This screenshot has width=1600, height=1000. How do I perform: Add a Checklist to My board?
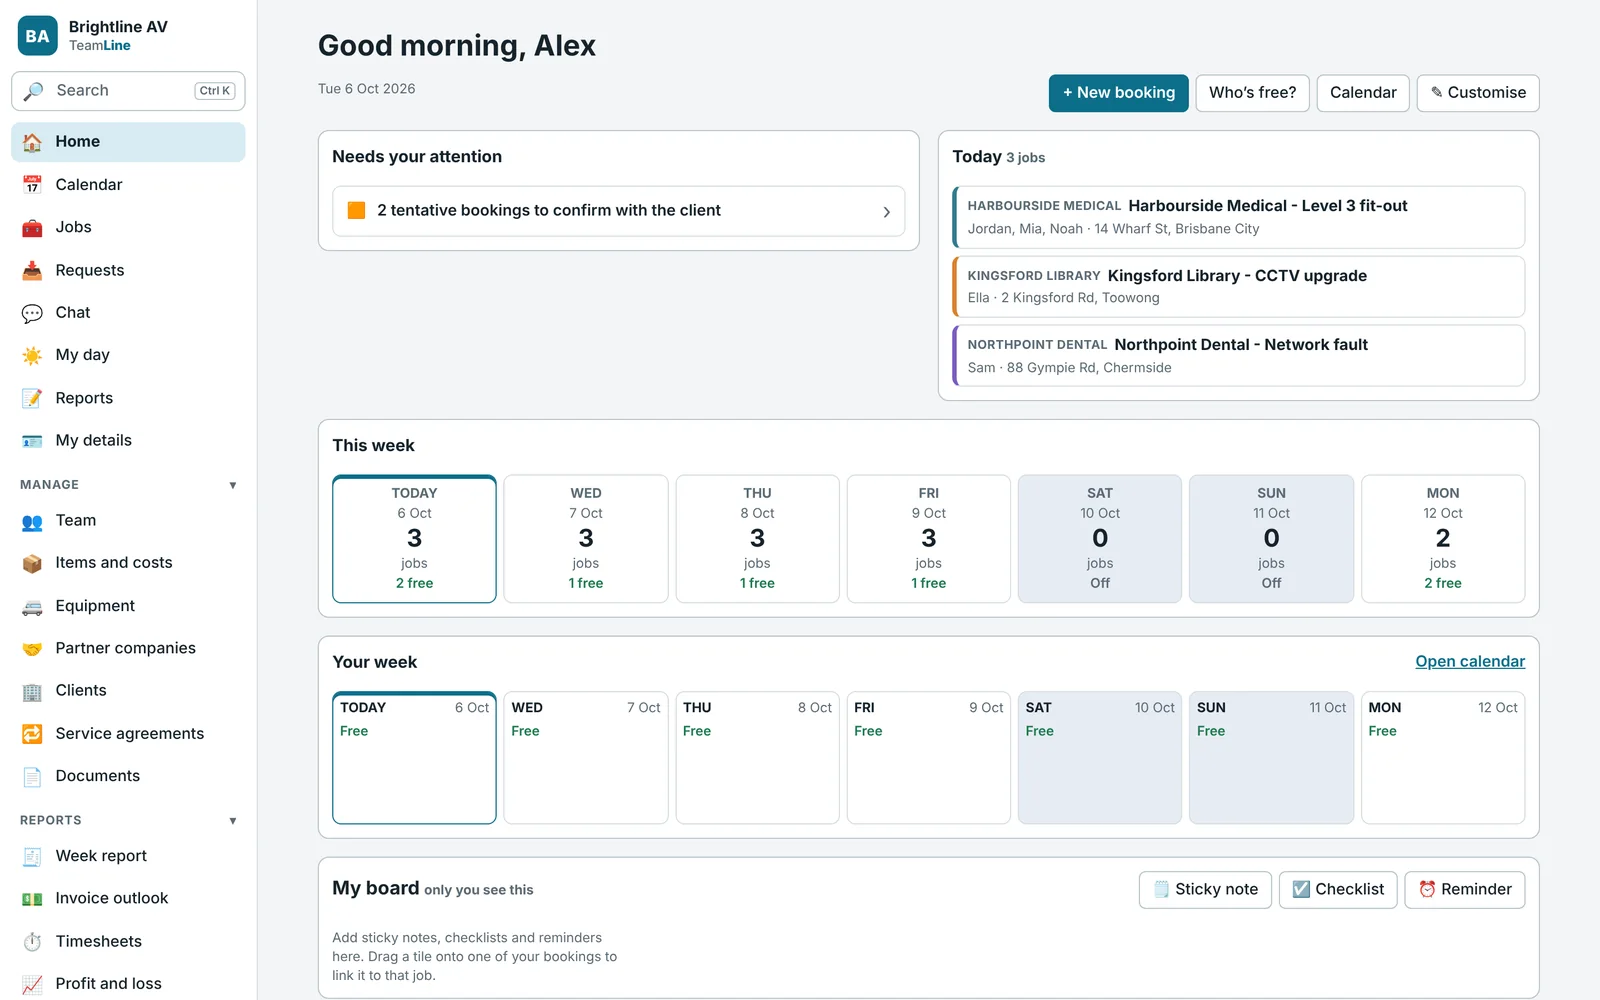click(1338, 890)
